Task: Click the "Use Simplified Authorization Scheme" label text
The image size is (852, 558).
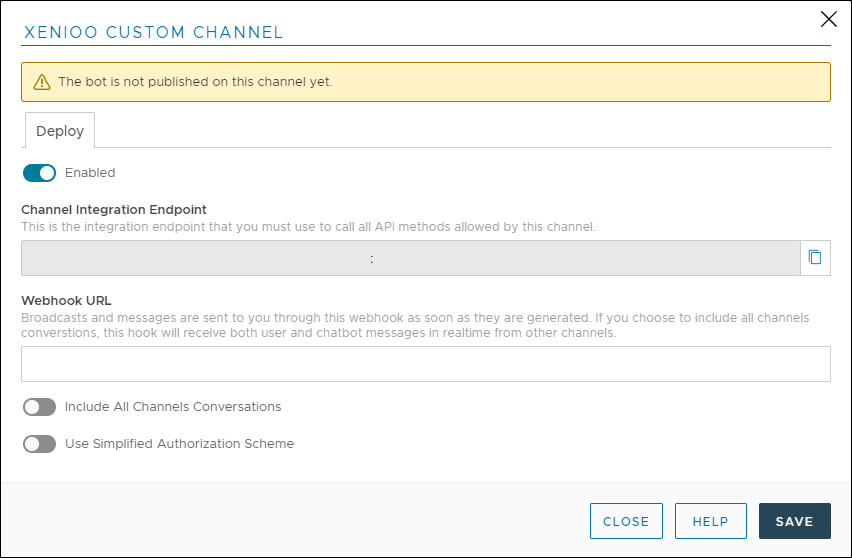Action: [179, 444]
